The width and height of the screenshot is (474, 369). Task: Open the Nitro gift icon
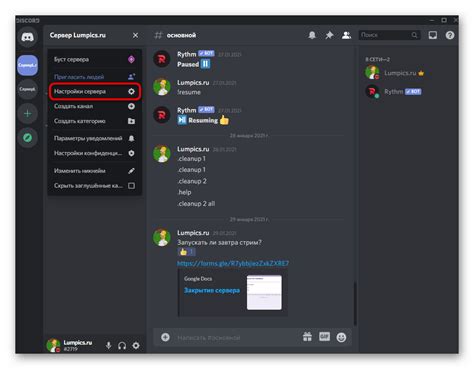tap(307, 337)
